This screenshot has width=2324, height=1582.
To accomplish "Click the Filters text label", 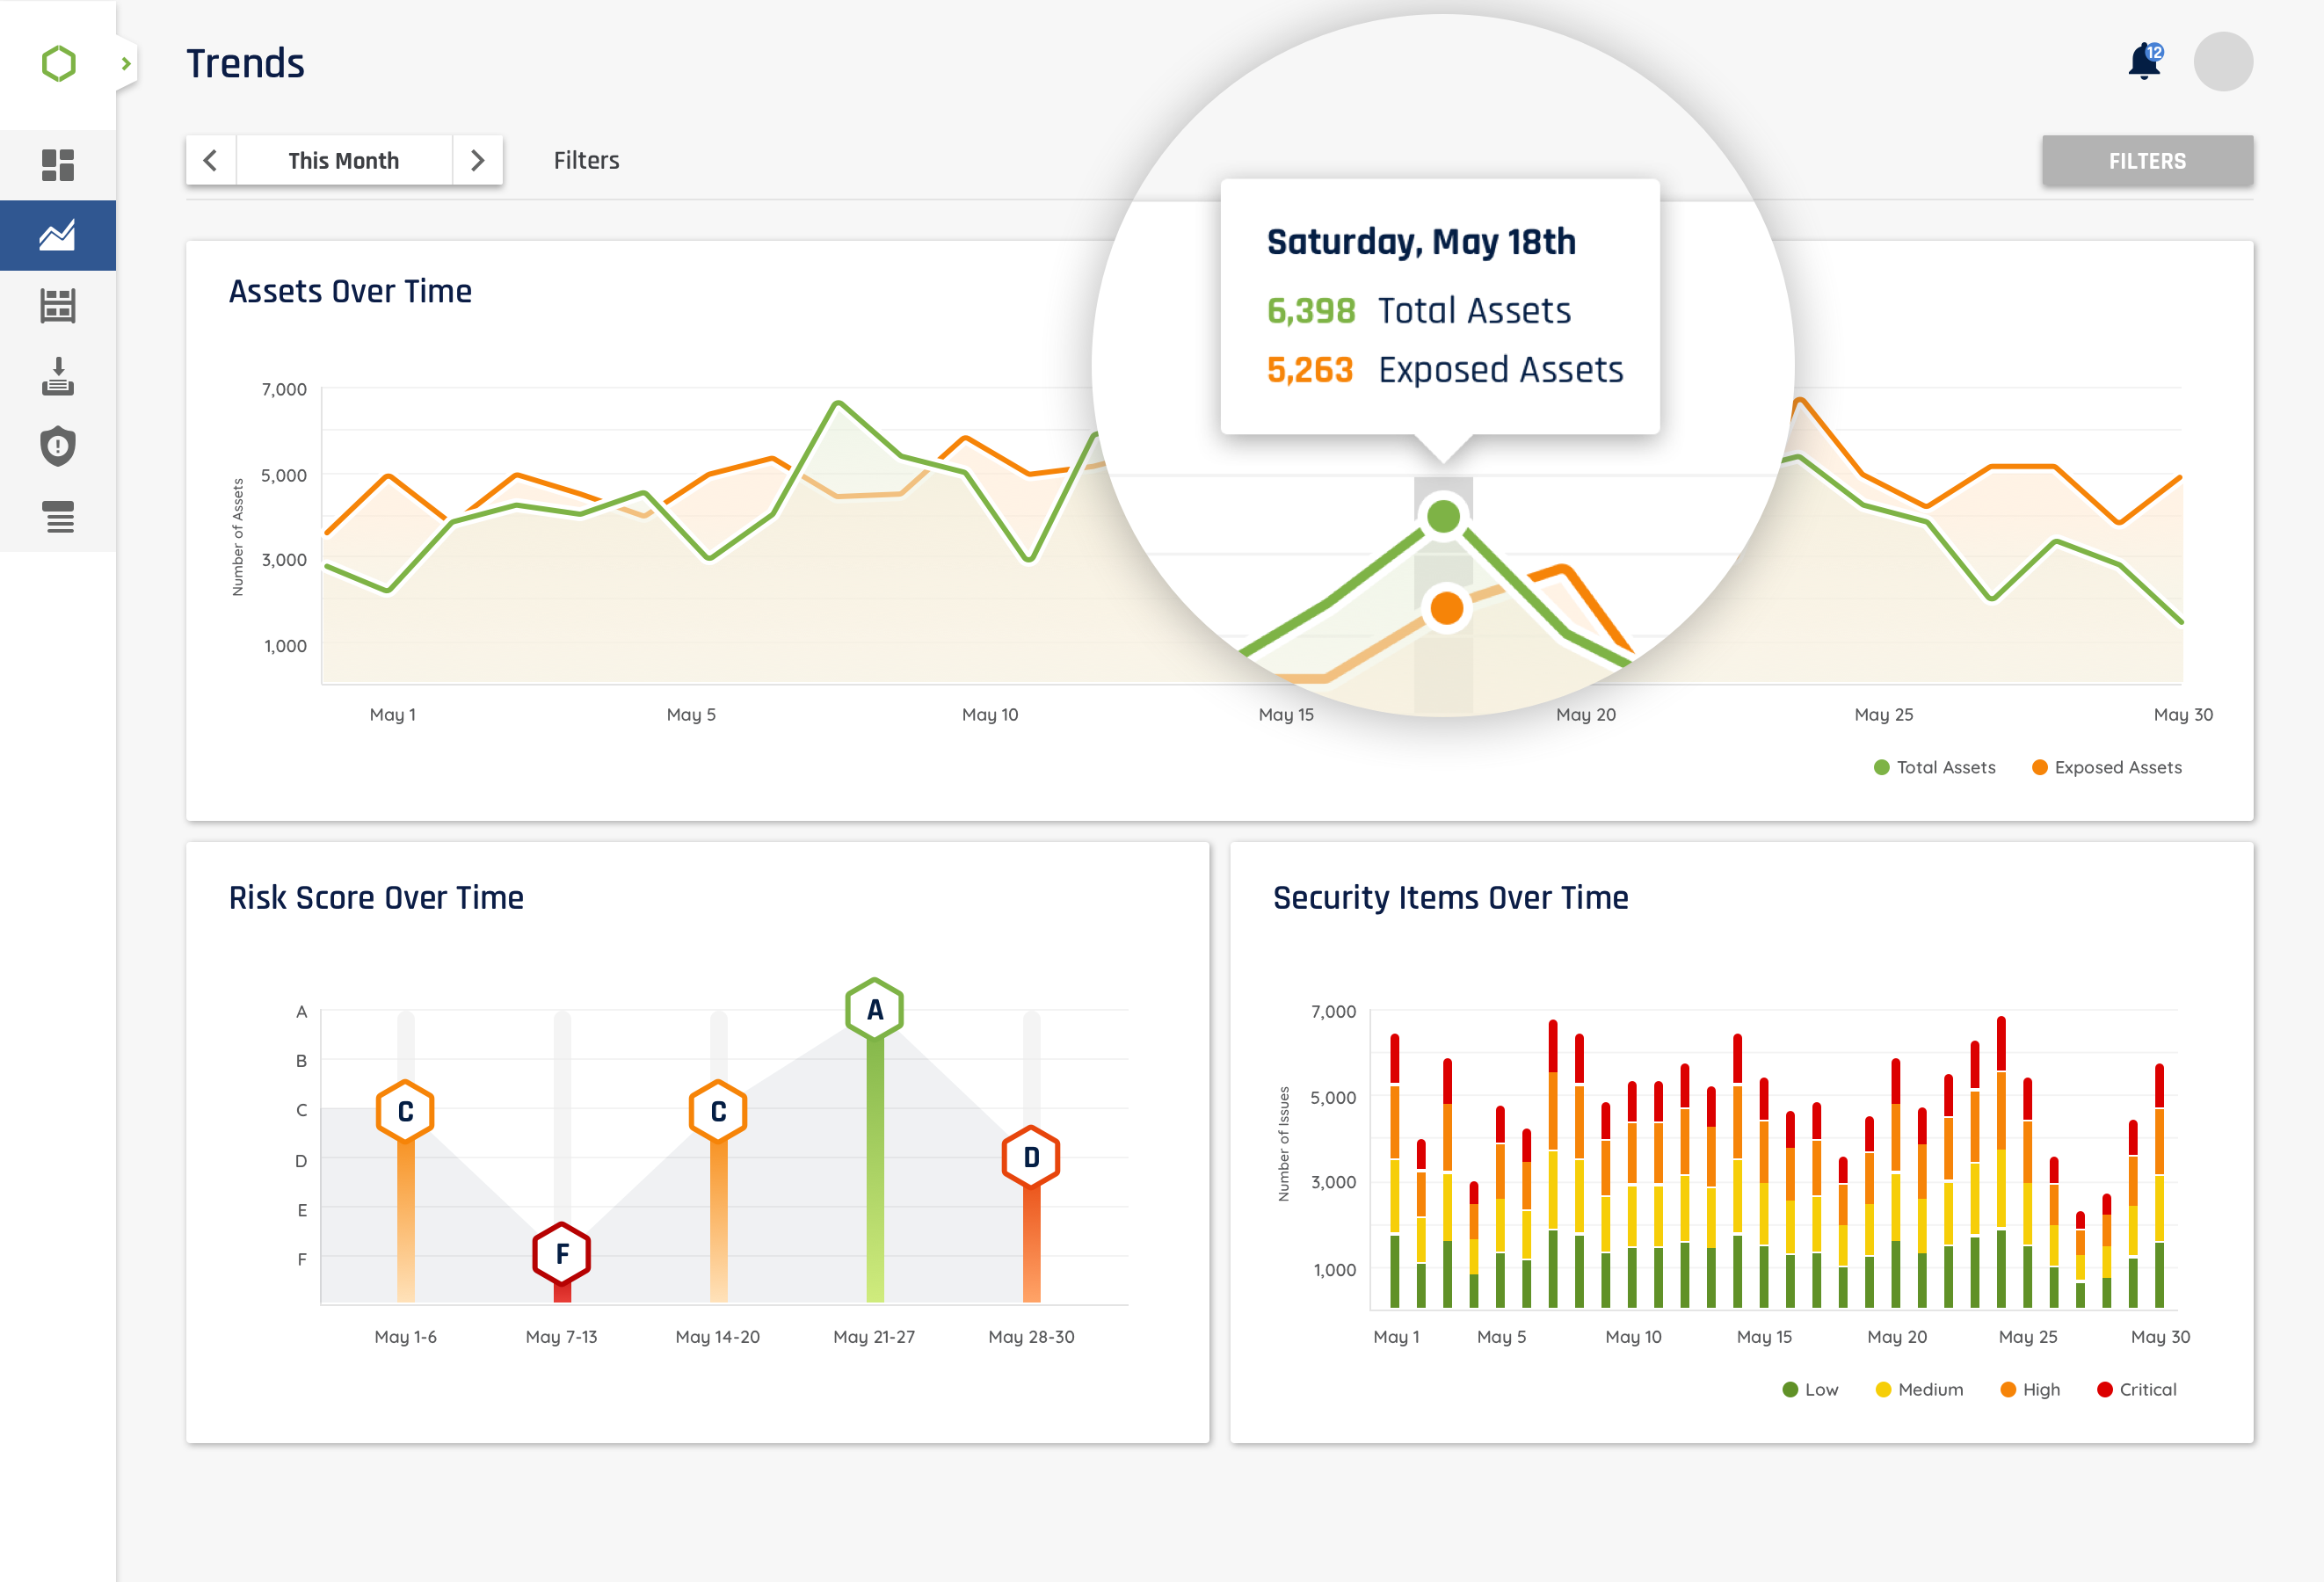I will click(586, 160).
